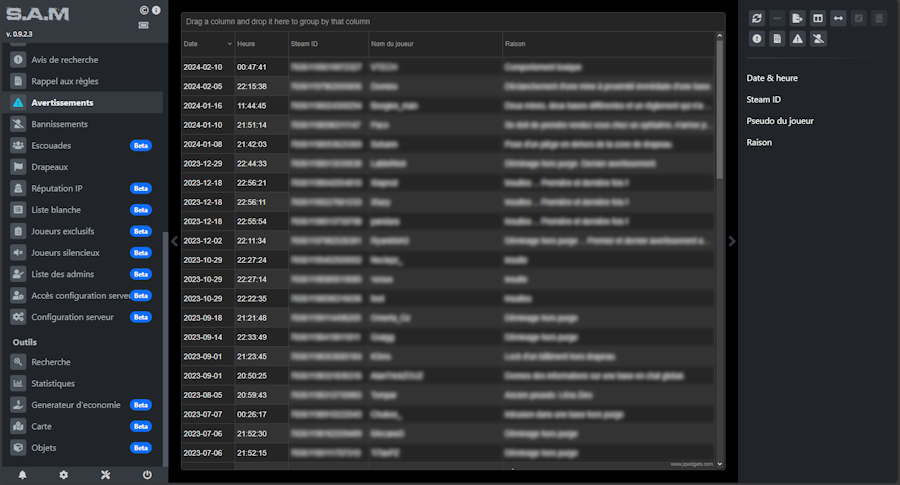
Task: Open settings via the gear icon
Action: click(x=64, y=475)
